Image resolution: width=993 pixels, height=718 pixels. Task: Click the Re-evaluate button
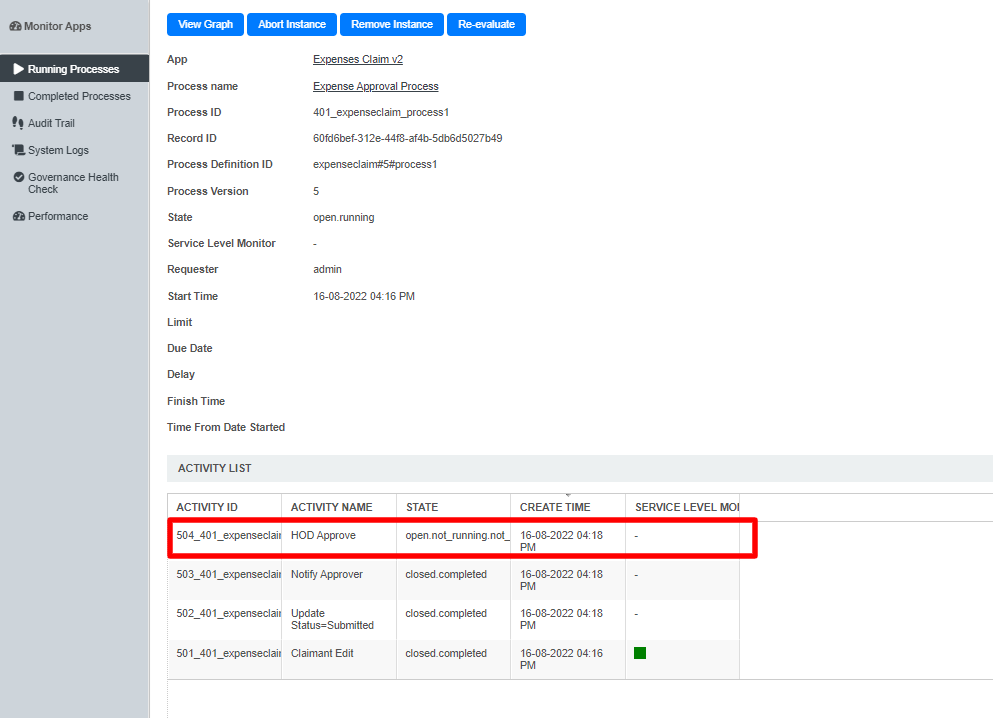[486, 24]
